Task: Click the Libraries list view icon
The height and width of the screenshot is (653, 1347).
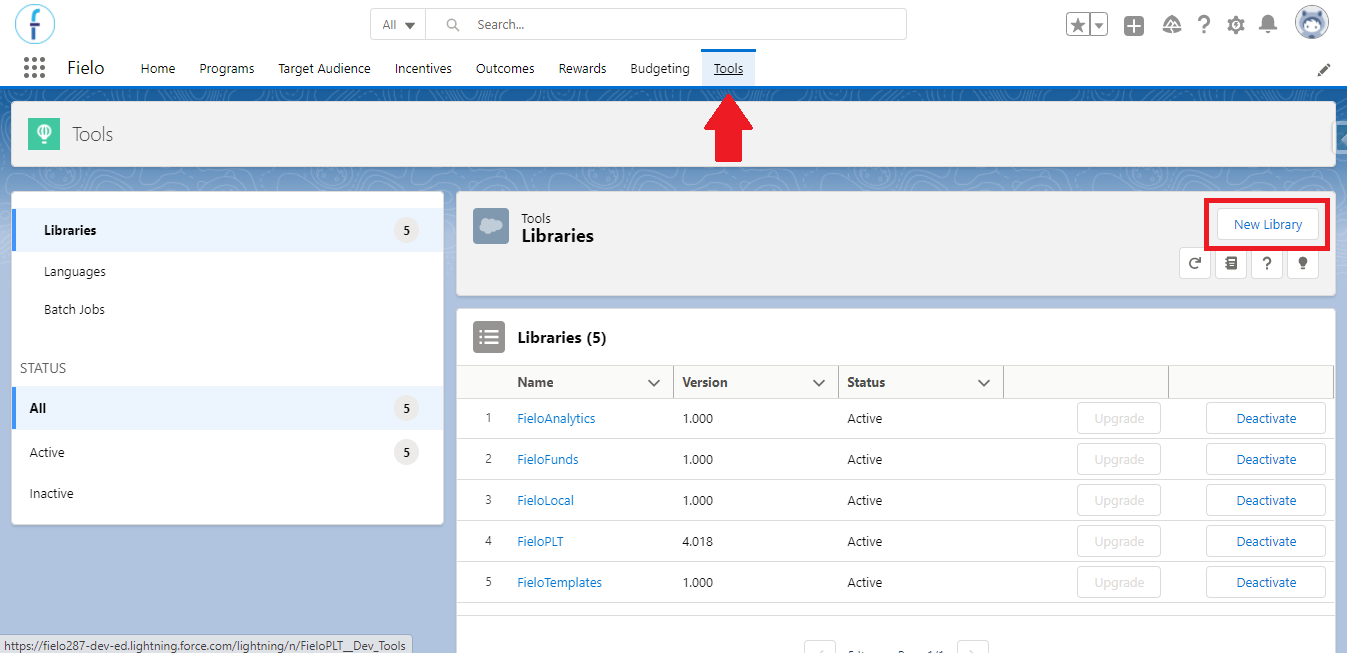Action: [489, 337]
